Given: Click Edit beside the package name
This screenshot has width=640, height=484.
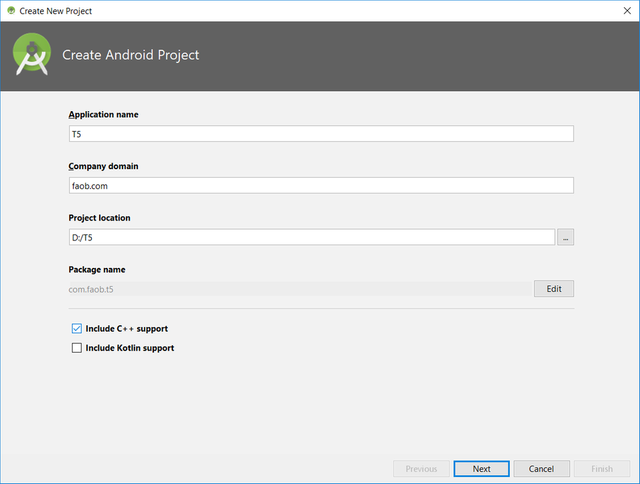Looking at the screenshot, I should click(554, 289).
